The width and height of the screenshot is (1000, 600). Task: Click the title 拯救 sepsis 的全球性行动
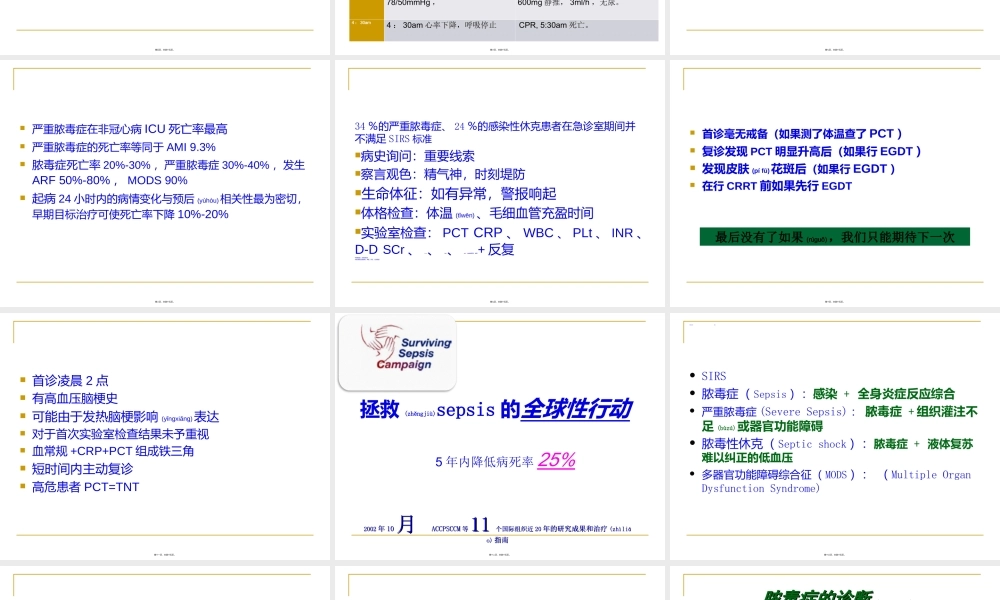(x=496, y=409)
